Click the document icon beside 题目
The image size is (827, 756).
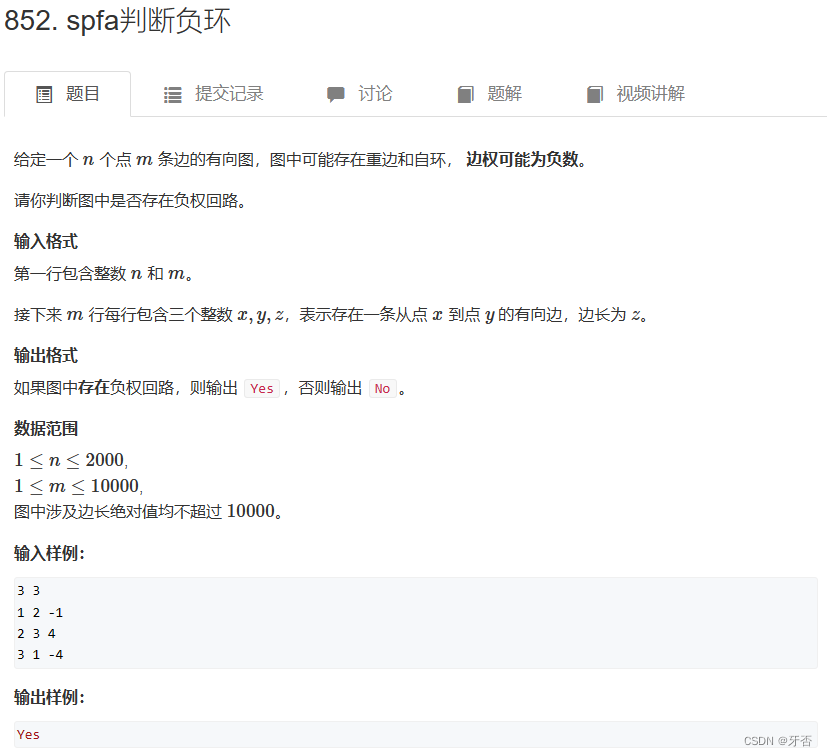[x=43, y=93]
